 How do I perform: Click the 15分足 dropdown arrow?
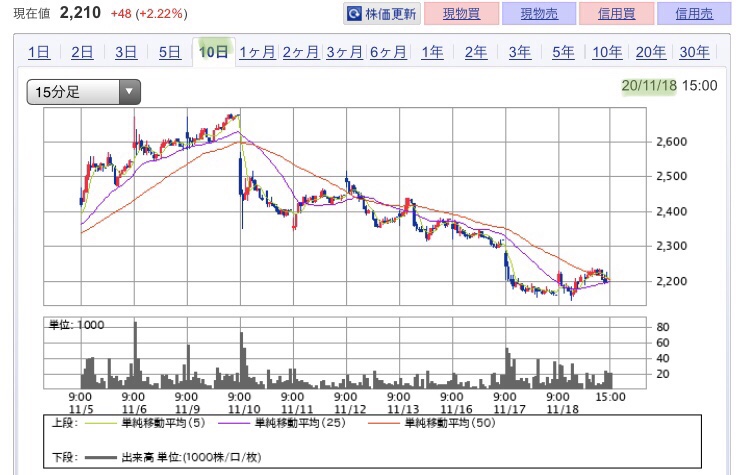[x=130, y=92]
